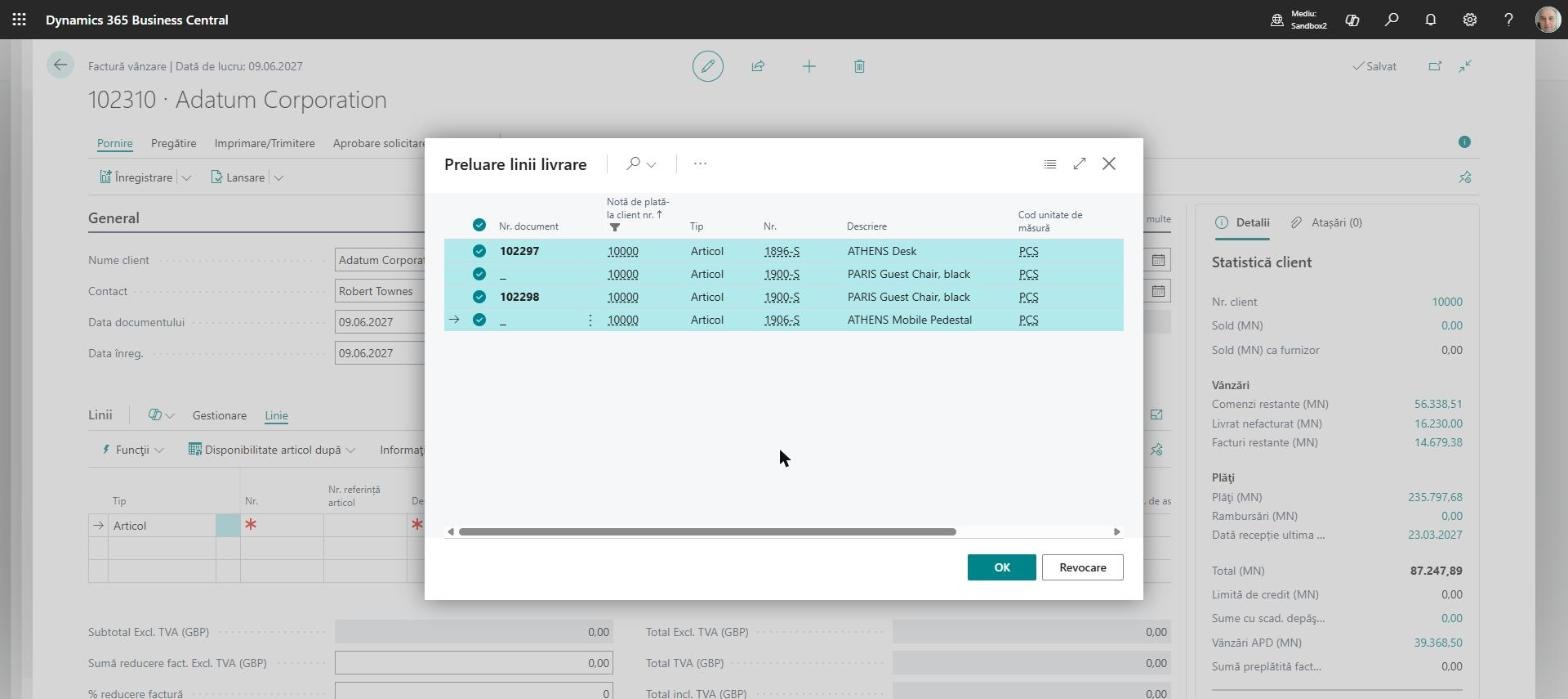Image resolution: width=1568 pixels, height=699 pixels.
Task: Click the right arrow of the dialog scrollbar
Action: 1116,532
